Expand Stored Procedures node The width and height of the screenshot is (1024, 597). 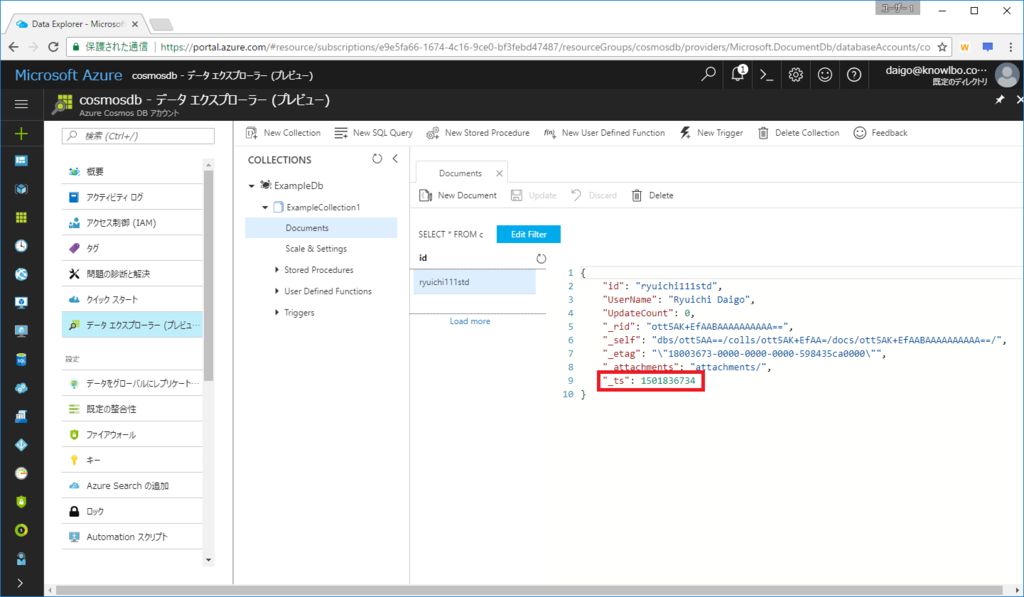(x=277, y=269)
